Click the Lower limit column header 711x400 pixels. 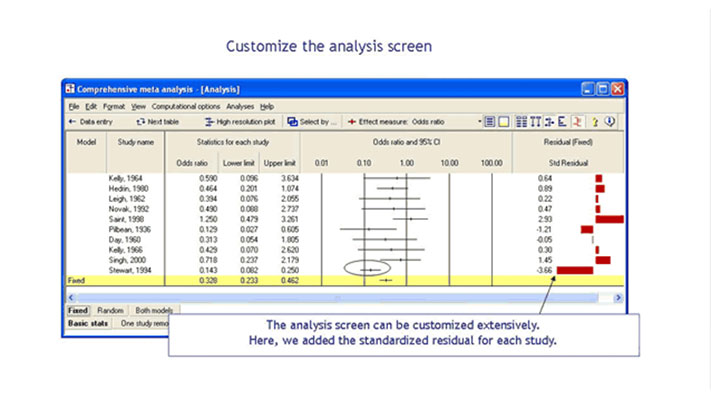[239, 163]
